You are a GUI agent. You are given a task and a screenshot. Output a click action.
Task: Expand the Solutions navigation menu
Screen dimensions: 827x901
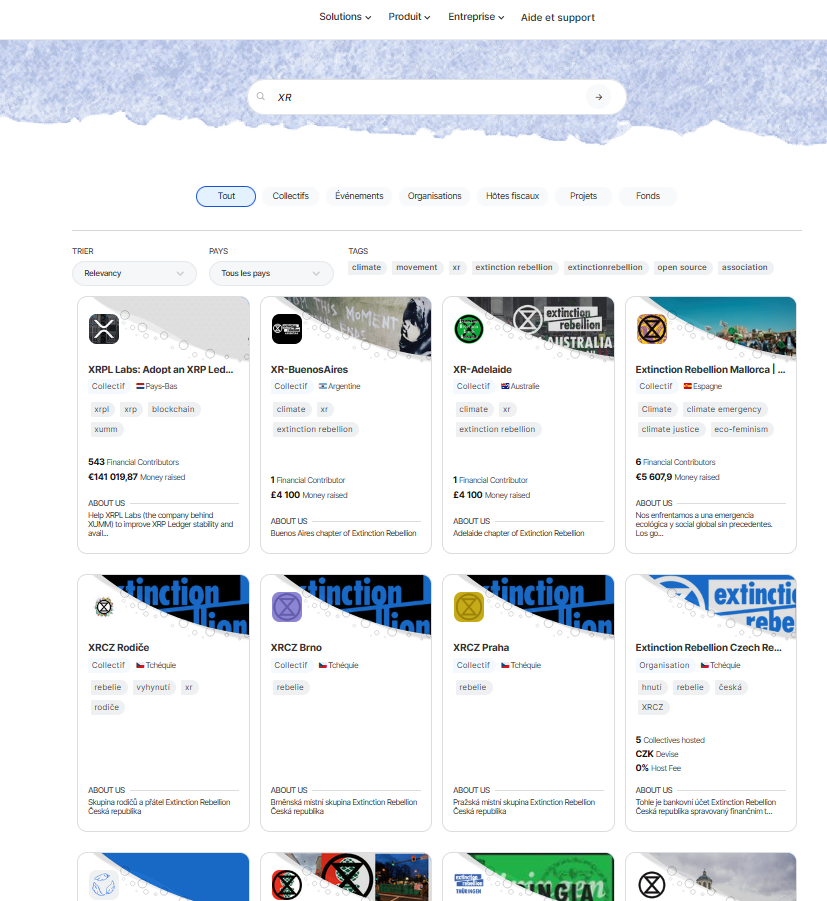coord(345,17)
